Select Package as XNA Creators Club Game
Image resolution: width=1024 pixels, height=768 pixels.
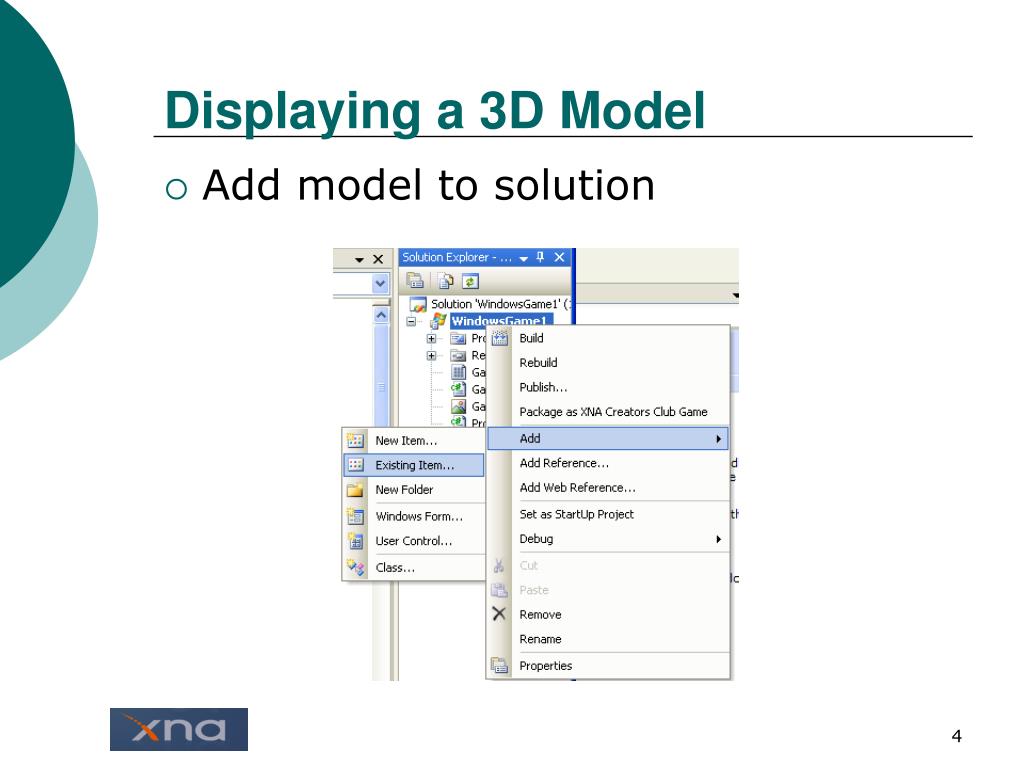(x=609, y=412)
